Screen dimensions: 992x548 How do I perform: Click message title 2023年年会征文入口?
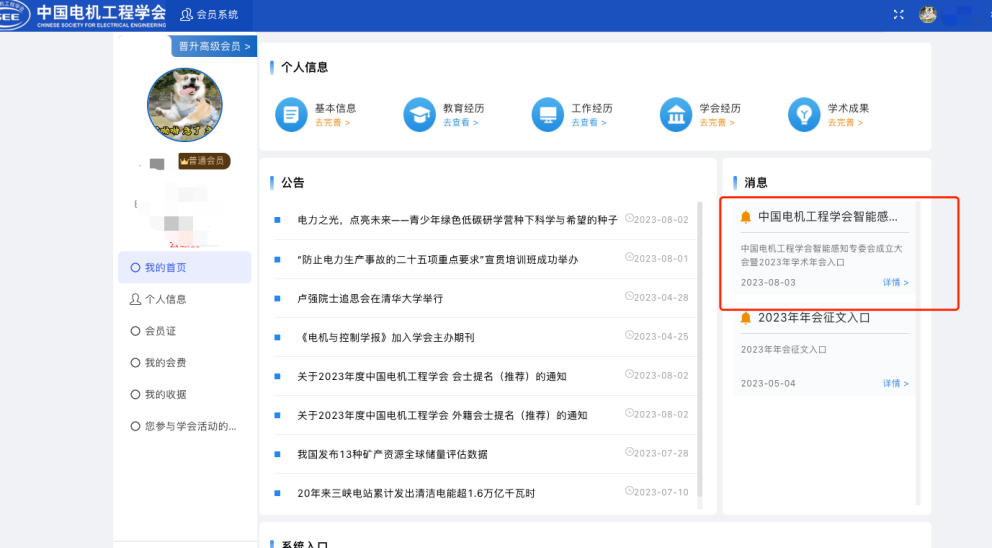(x=814, y=318)
